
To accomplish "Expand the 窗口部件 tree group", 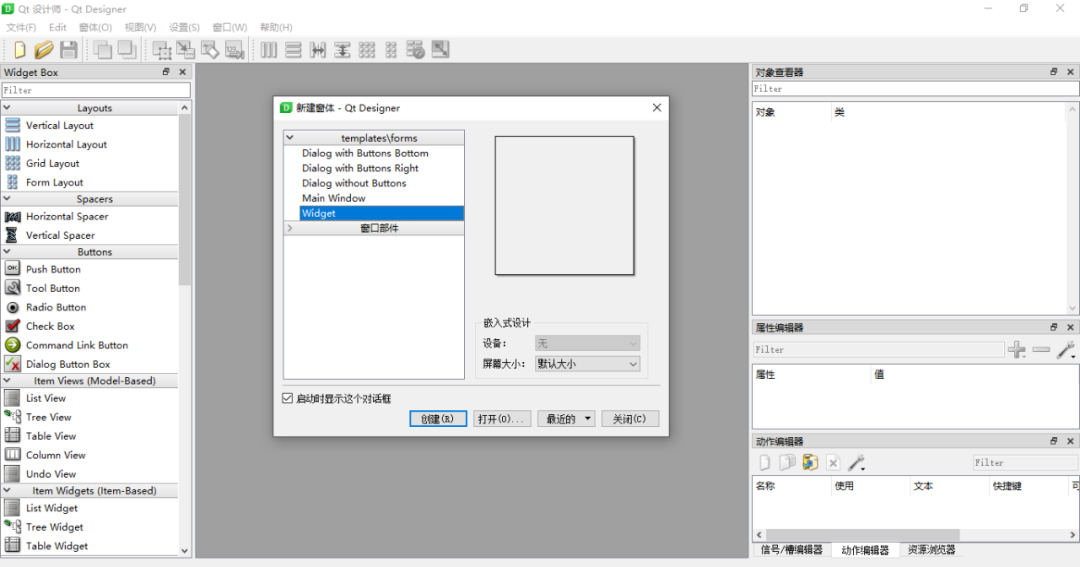I will pyautogui.click(x=290, y=228).
